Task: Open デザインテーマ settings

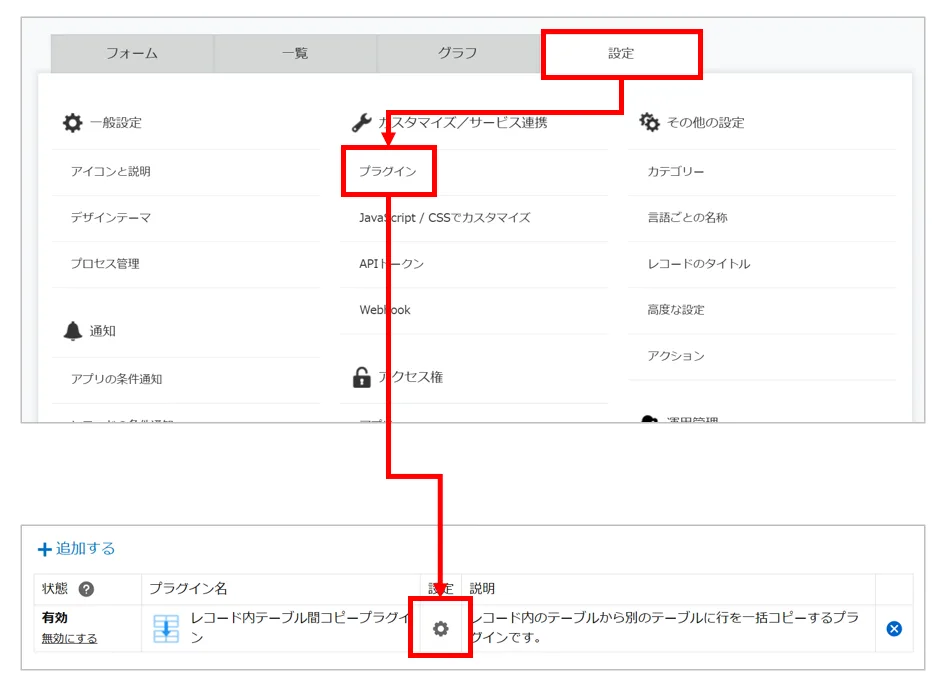Action: pos(110,218)
